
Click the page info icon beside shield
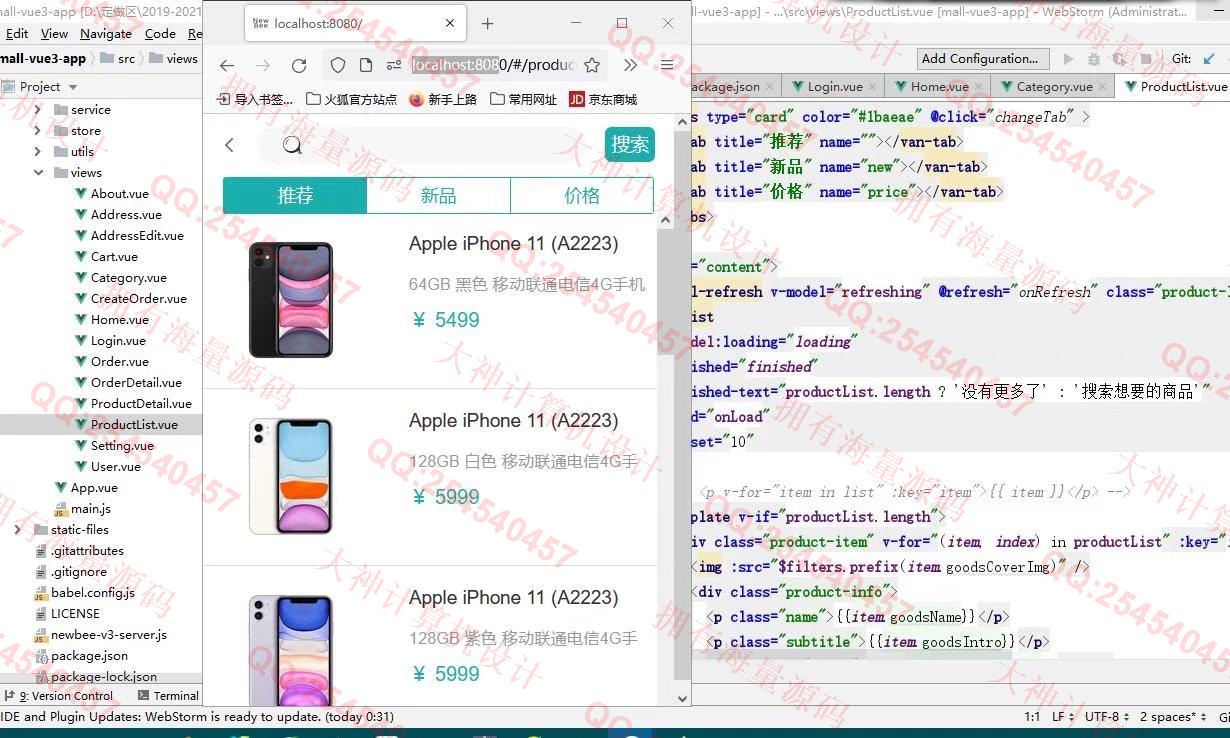point(366,65)
